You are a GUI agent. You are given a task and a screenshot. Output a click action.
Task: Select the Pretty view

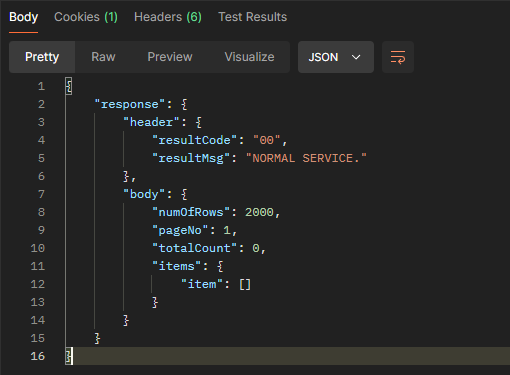(42, 57)
